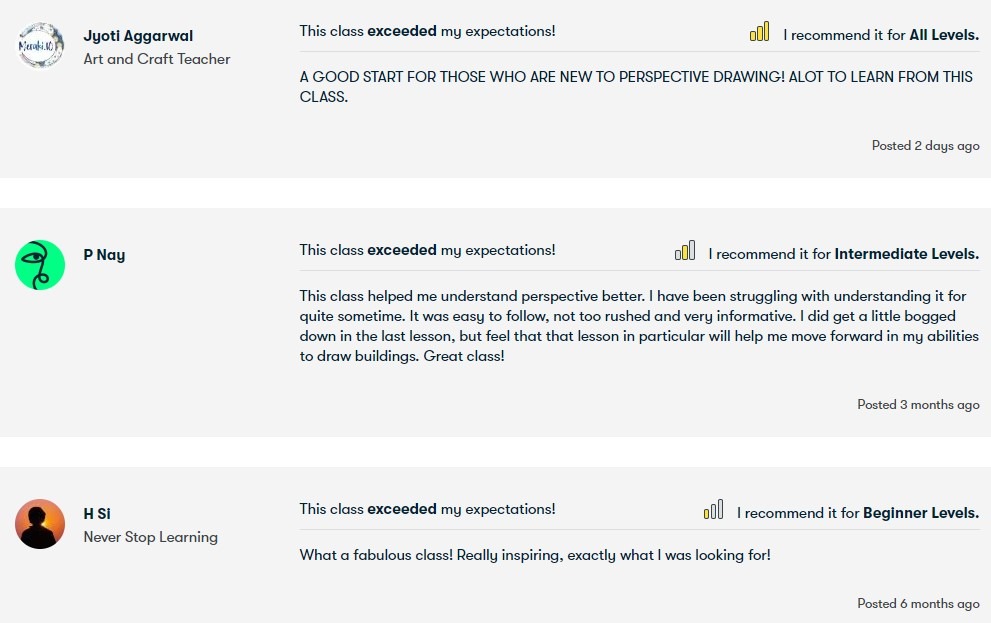
Task: Click 'Posted 2 days ago' timestamp
Action: pyautogui.click(x=925, y=146)
